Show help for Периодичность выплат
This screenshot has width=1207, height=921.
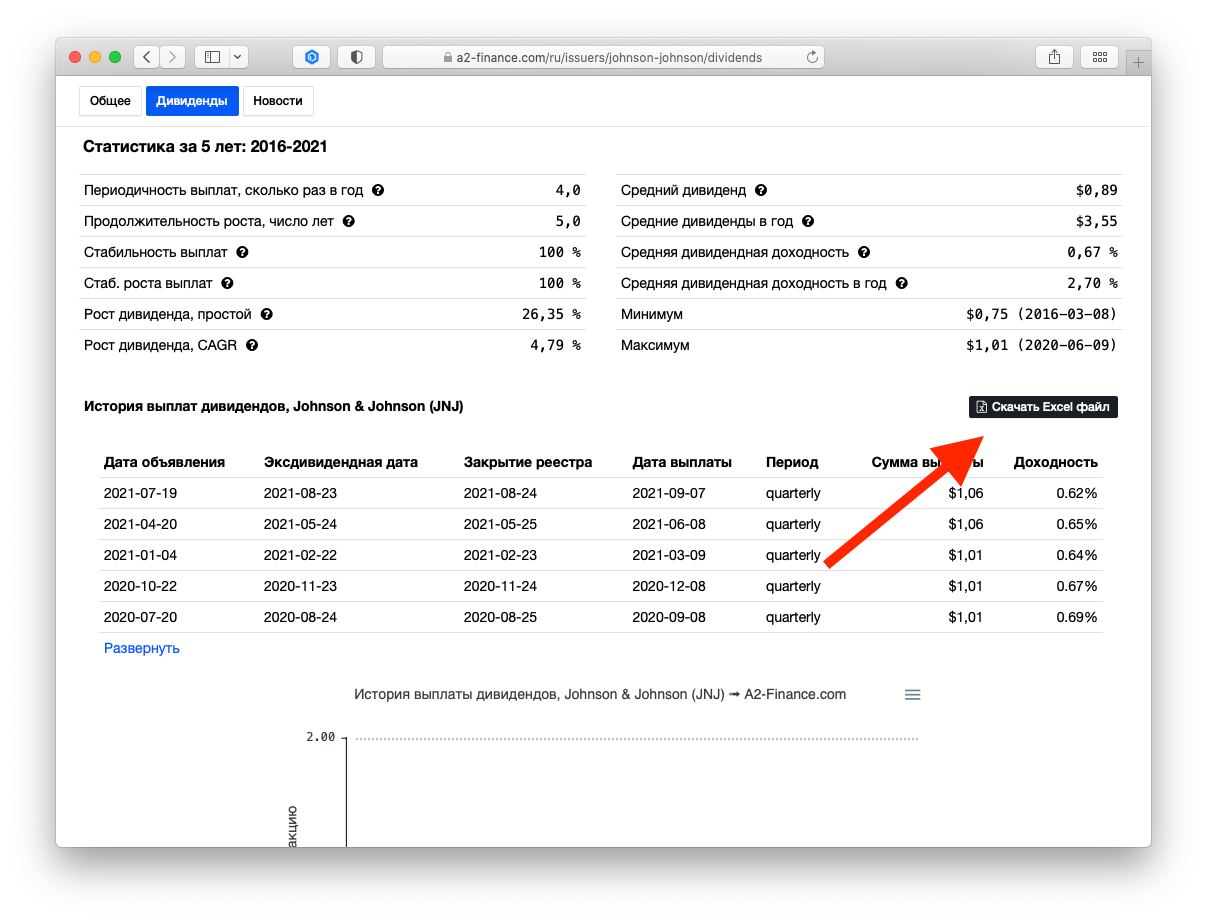378,190
